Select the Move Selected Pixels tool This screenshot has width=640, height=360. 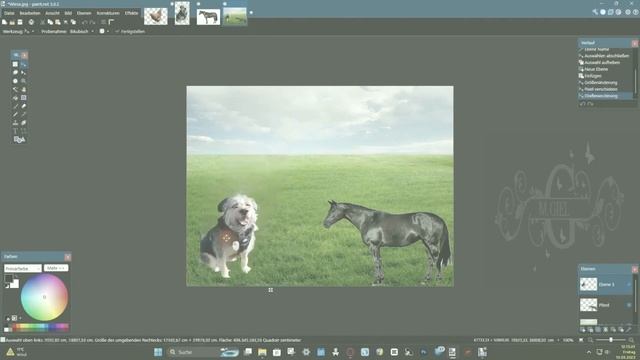click(24, 64)
